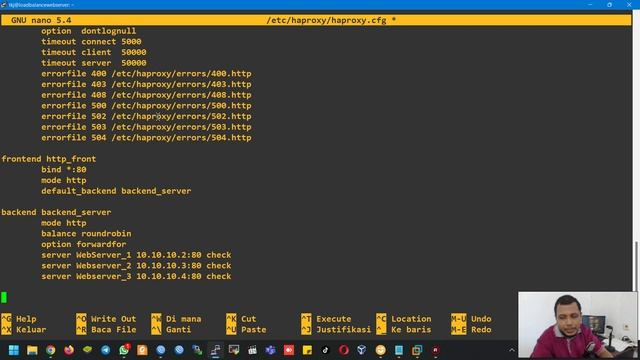The height and width of the screenshot is (360, 640).
Task: Click the 'errorfile 504' line
Action: [x=146, y=138]
